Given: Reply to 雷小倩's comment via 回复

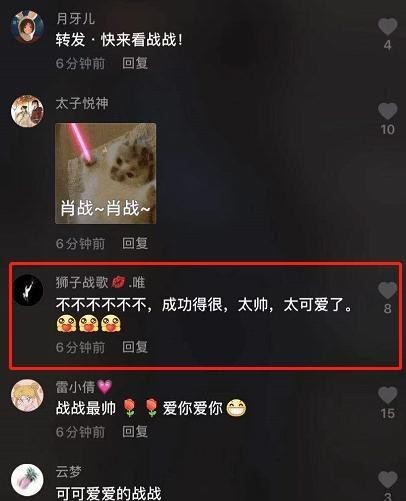Looking at the screenshot, I should tap(135, 432).
